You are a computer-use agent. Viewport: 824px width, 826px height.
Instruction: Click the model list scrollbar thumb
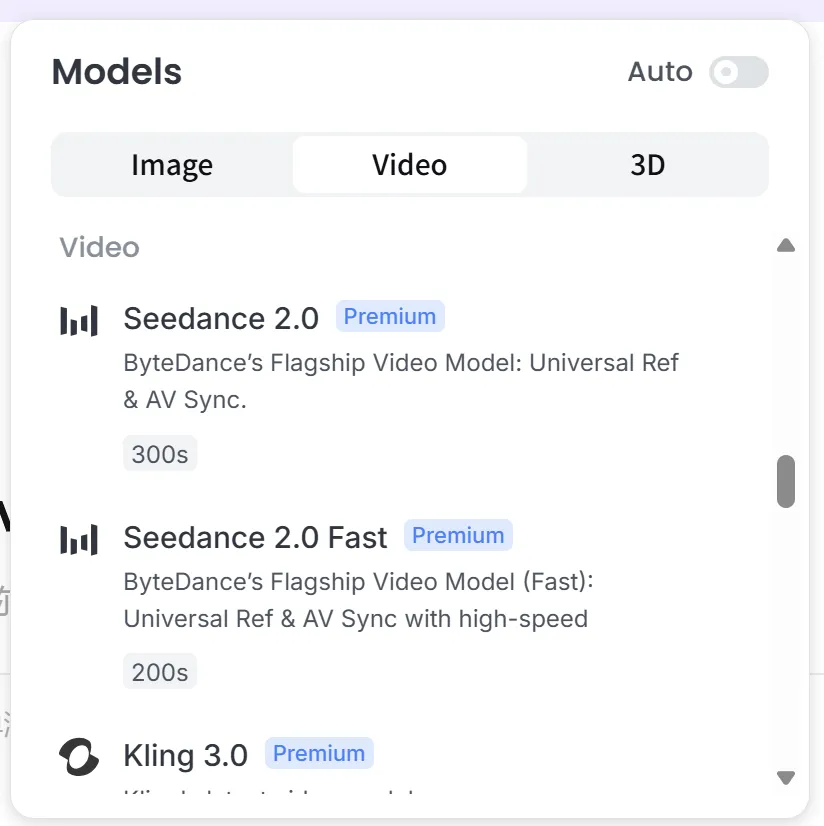click(x=786, y=481)
